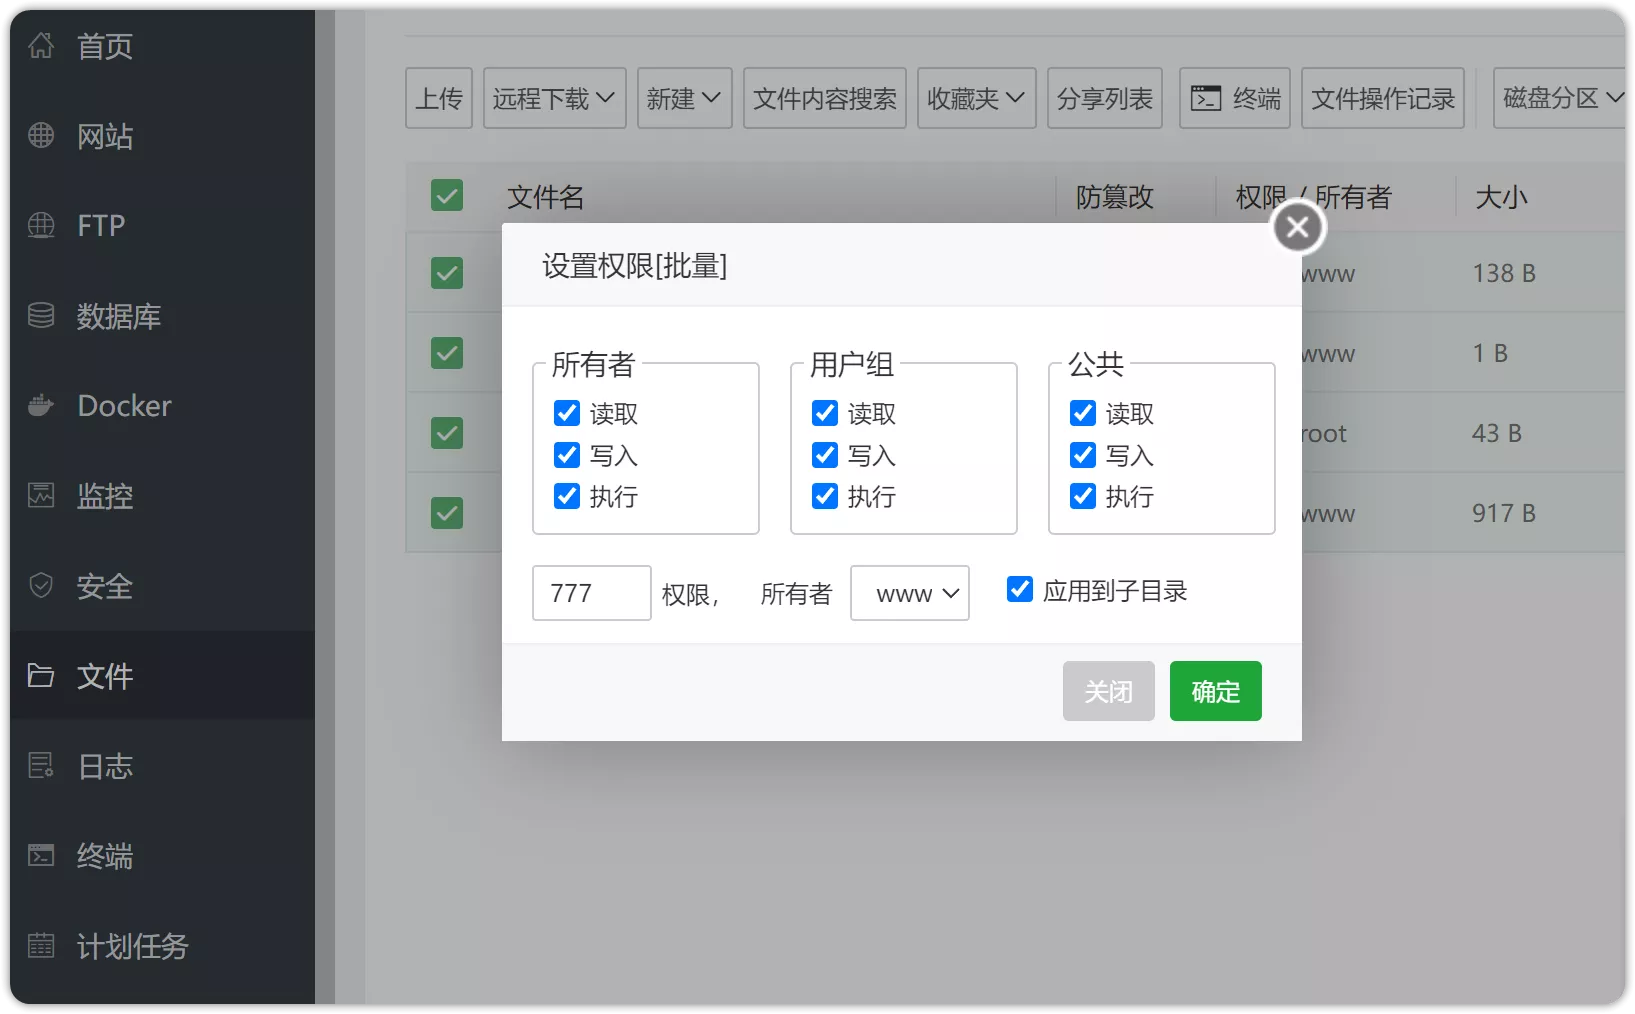The width and height of the screenshot is (1635, 1014).
Task: Click the home icon in sidebar
Action: click(x=41, y=46)
